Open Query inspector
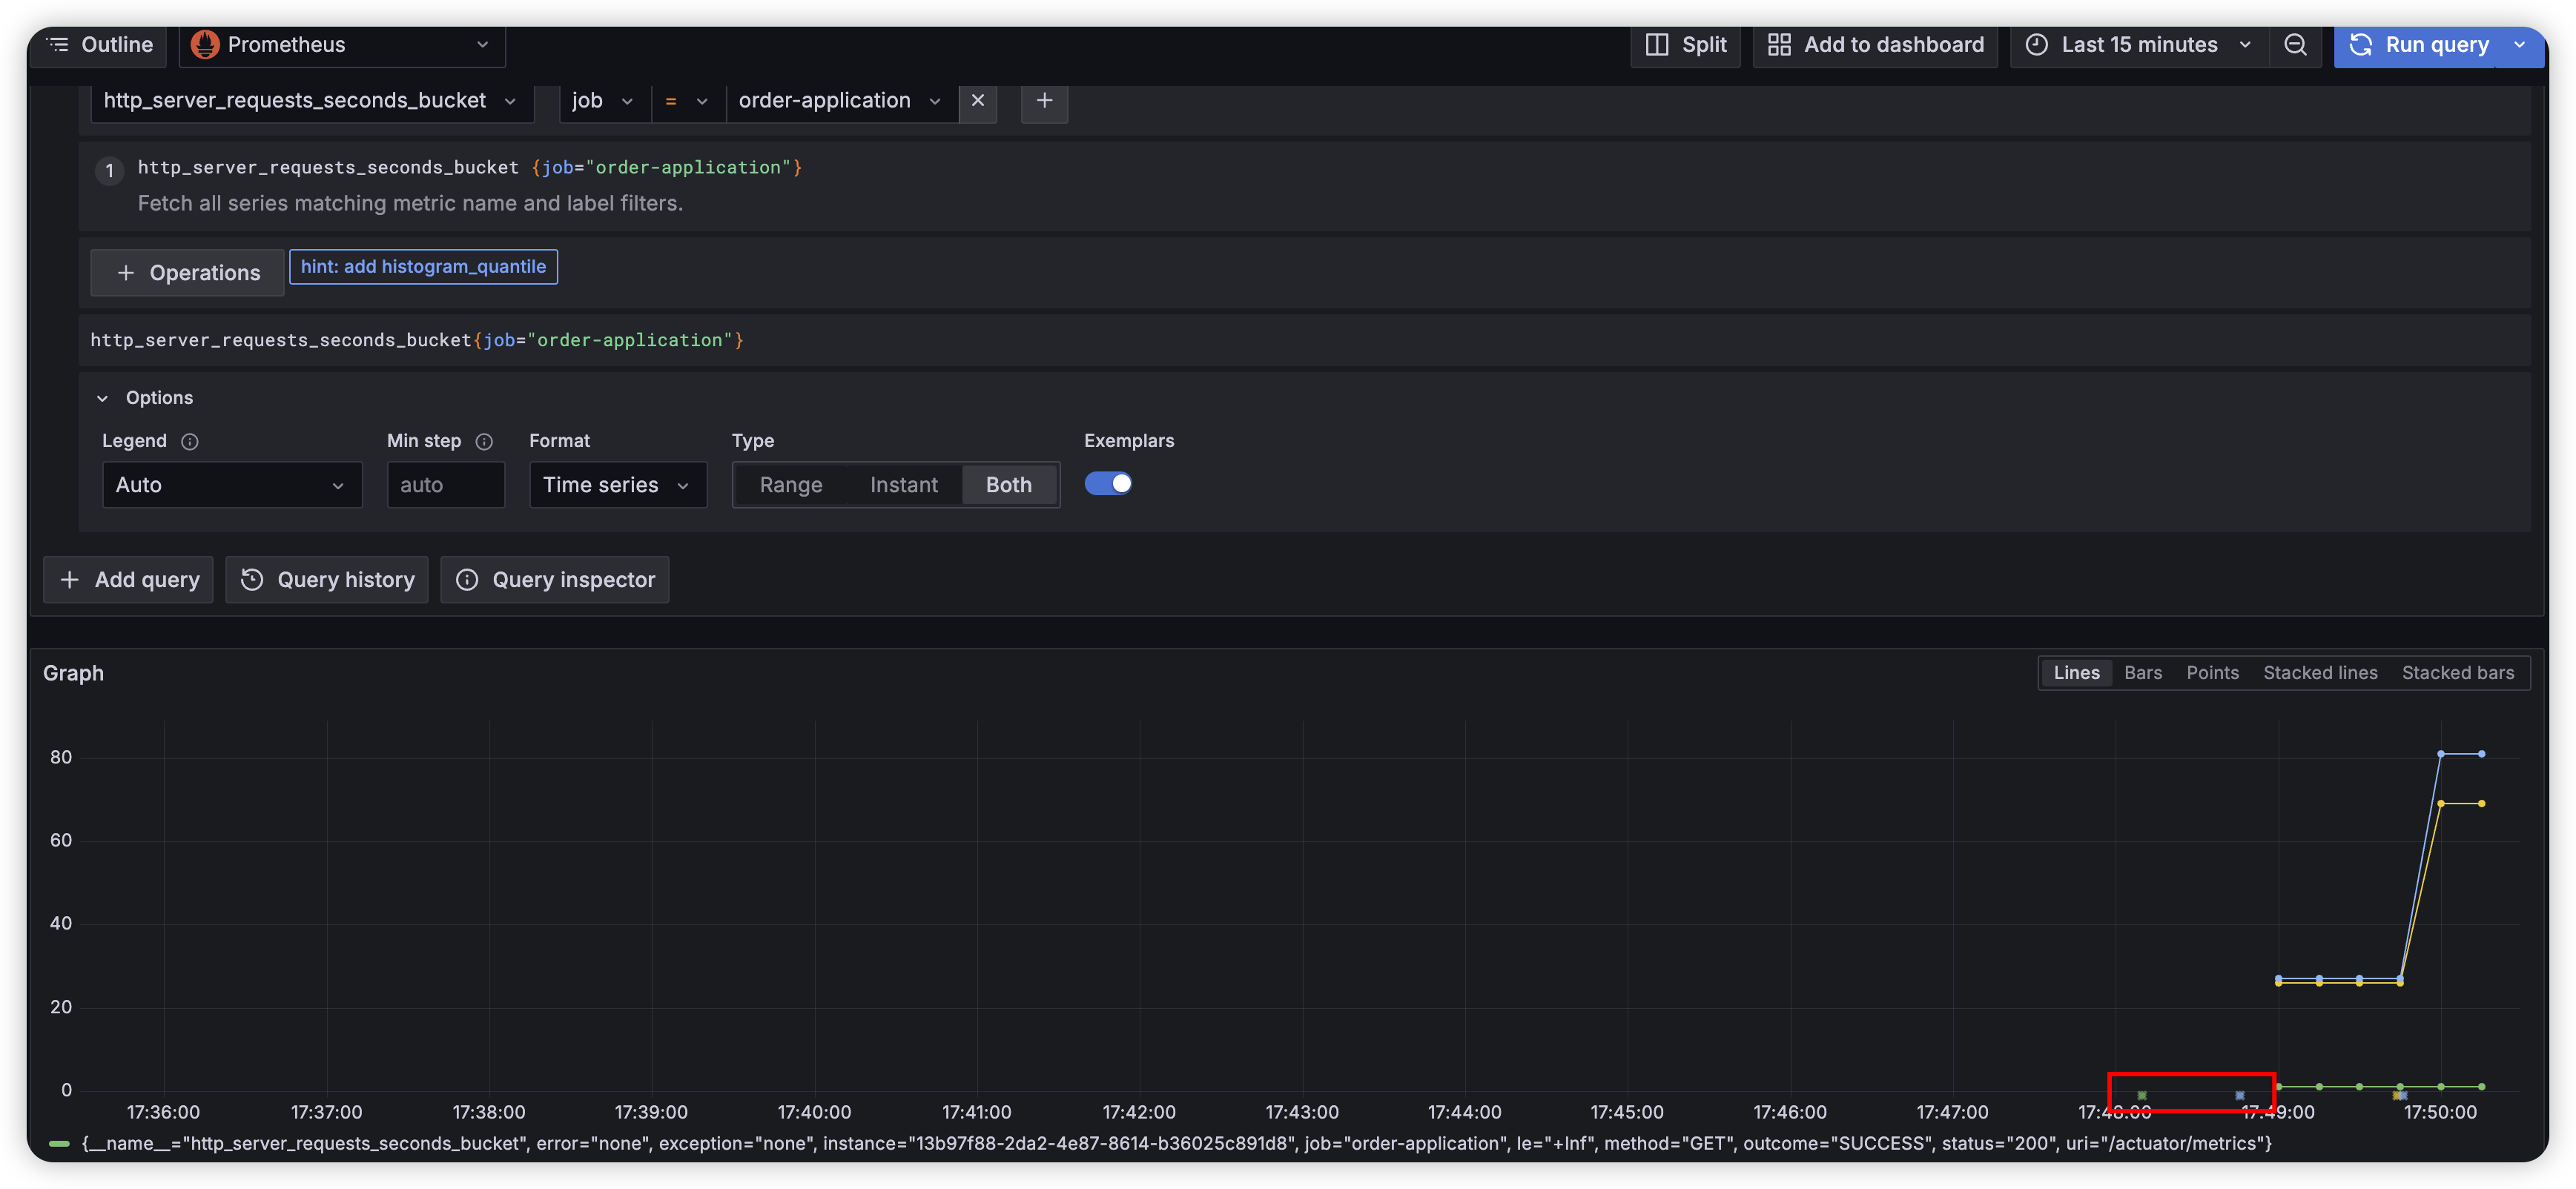 [x=554, y=580]
